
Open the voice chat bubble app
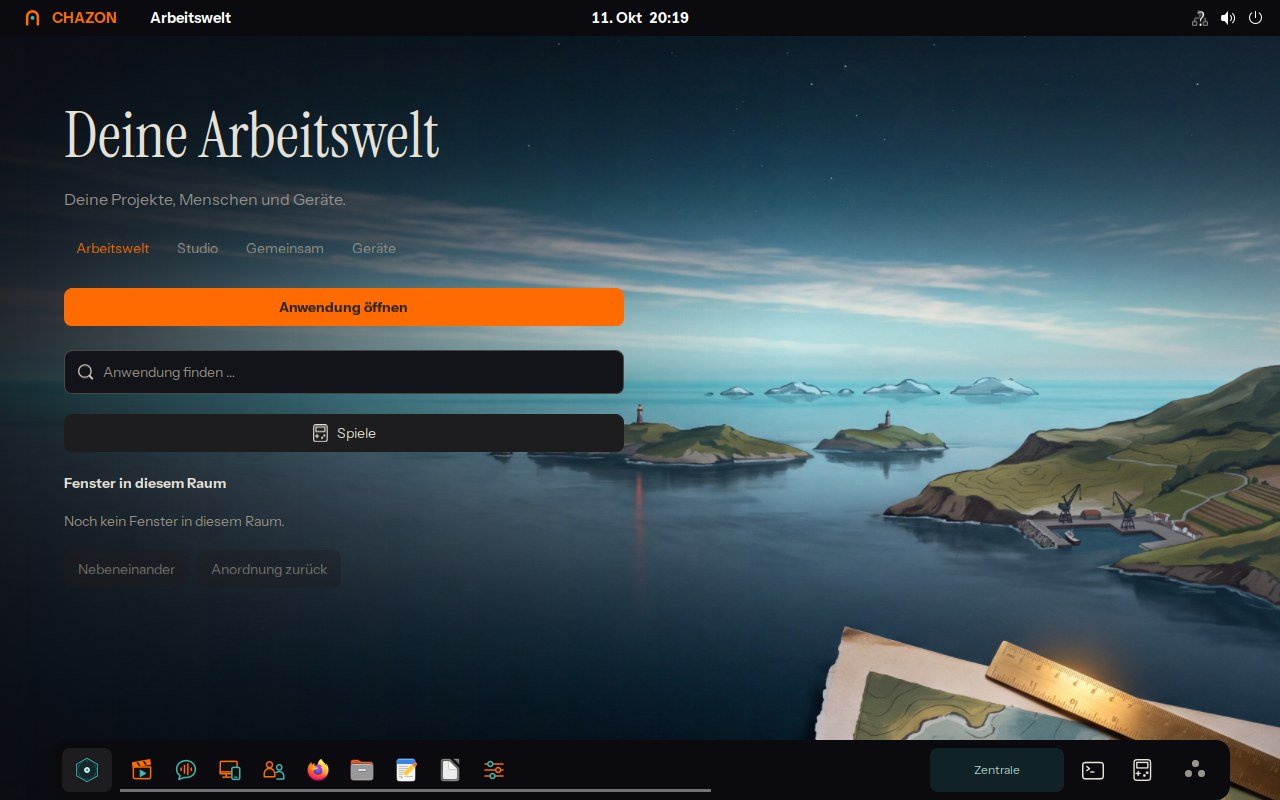point(186,770)
